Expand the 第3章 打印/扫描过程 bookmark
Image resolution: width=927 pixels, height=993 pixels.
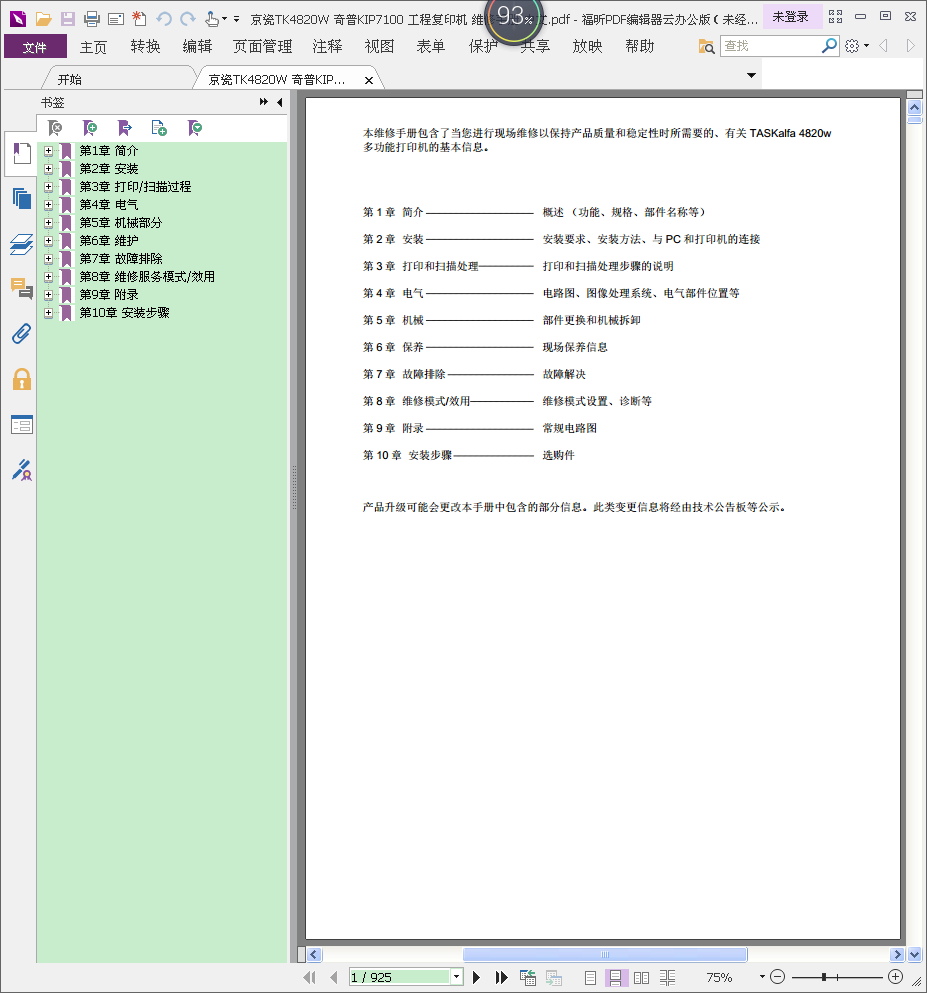pyautogui.click(x=48, y=187)
